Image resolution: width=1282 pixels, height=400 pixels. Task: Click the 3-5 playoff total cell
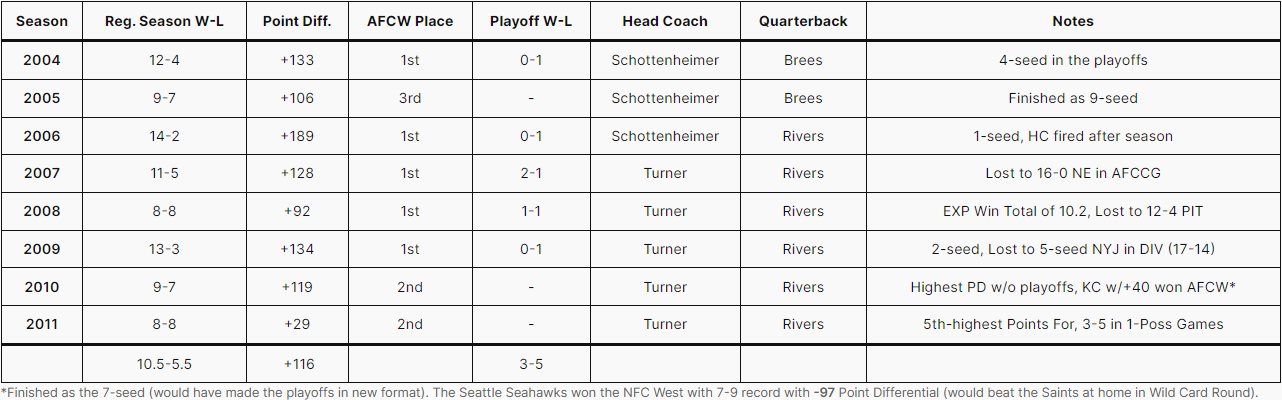coord(530,364)
